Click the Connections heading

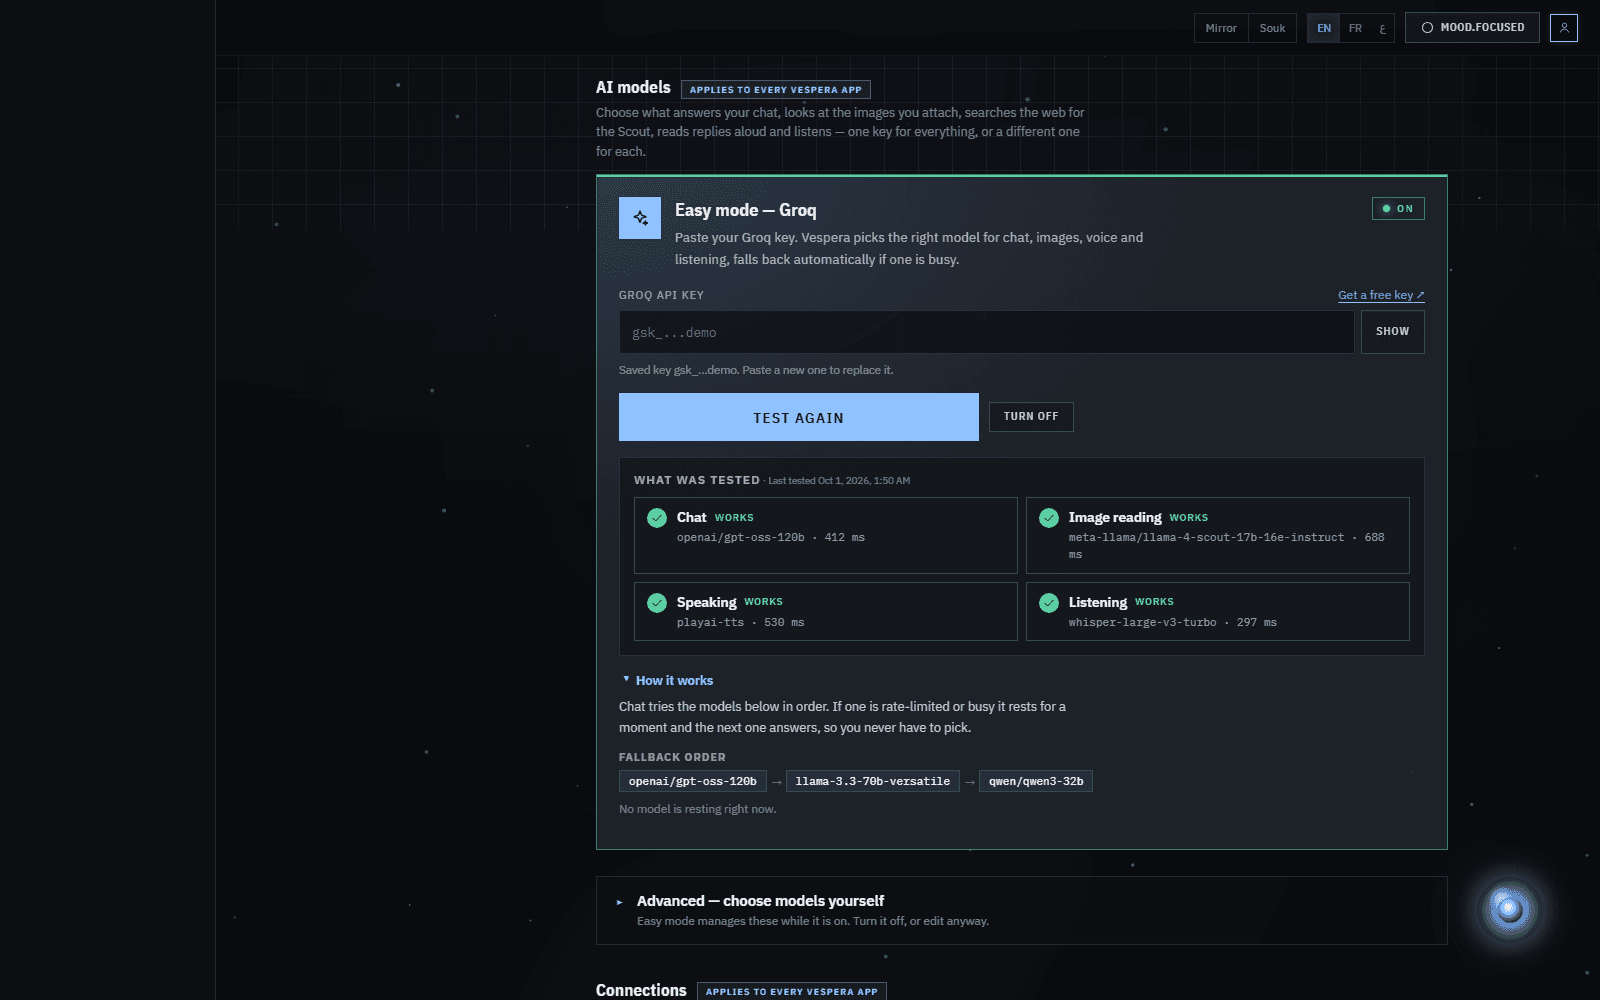click(x=641, y=990)
